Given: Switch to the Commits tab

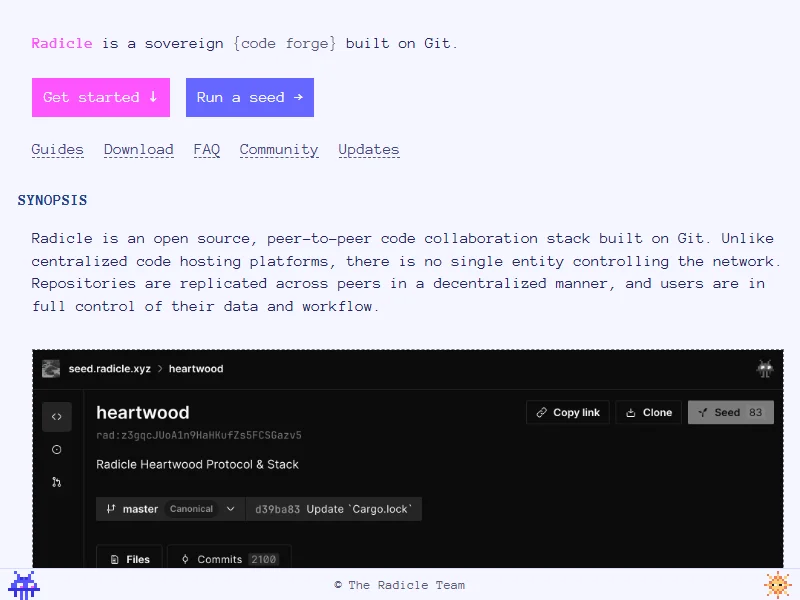Looking at the screenshot, I should coord(229,559).
